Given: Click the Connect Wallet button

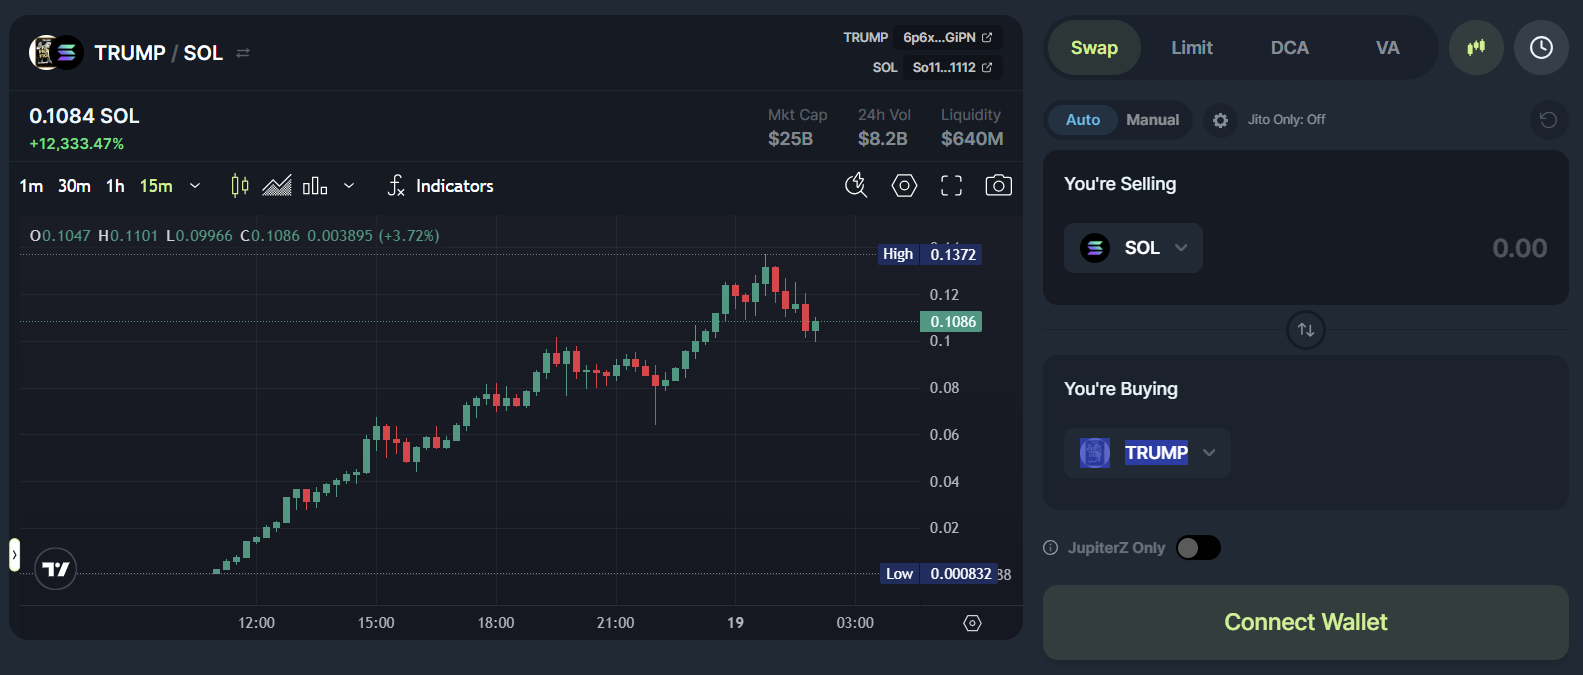Looking at the screenshot, I should tap(1305, 622).
